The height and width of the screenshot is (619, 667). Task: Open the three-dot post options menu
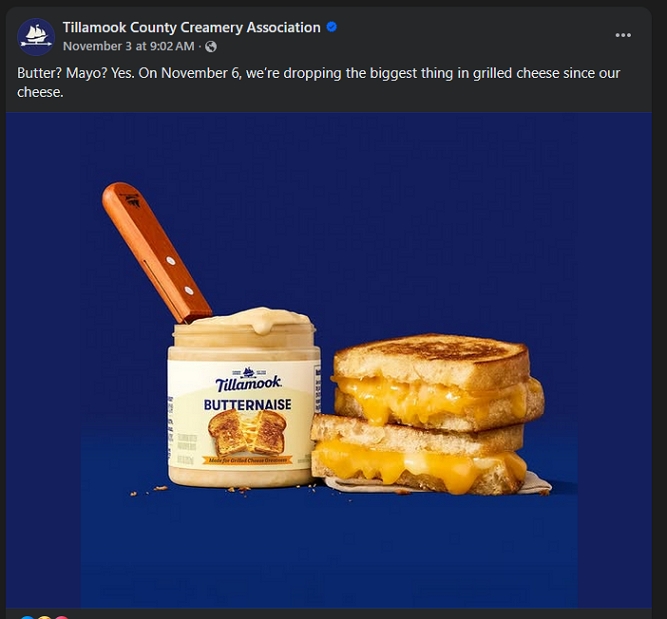click(x=623, y=35)
